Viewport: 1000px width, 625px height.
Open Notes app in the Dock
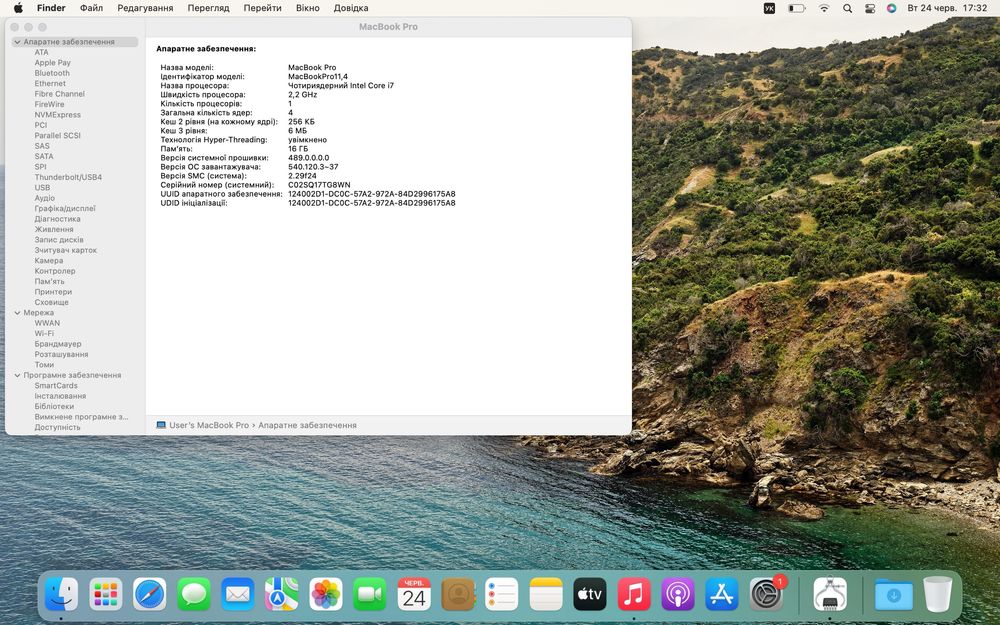[x=546, y=594]
